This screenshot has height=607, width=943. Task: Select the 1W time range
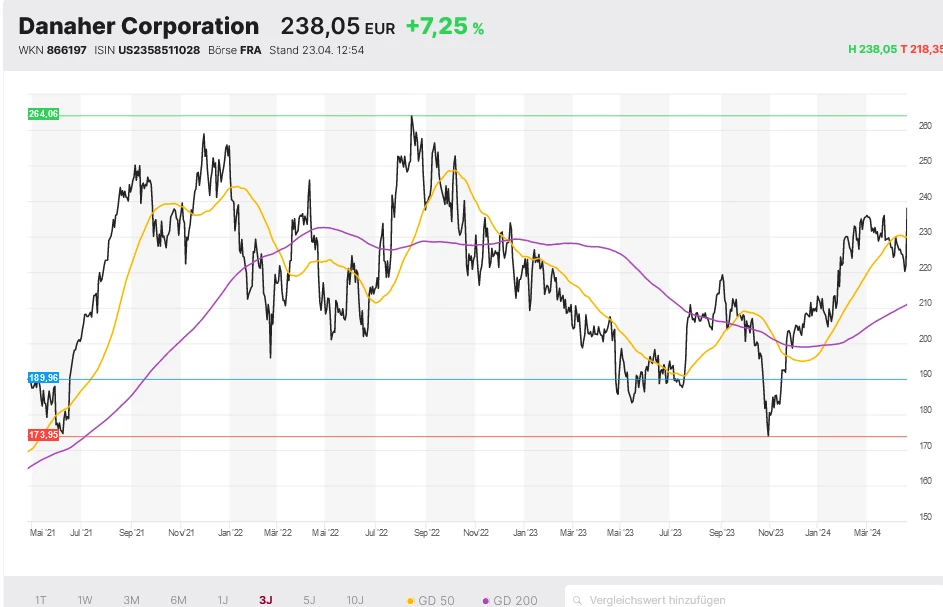85,600
